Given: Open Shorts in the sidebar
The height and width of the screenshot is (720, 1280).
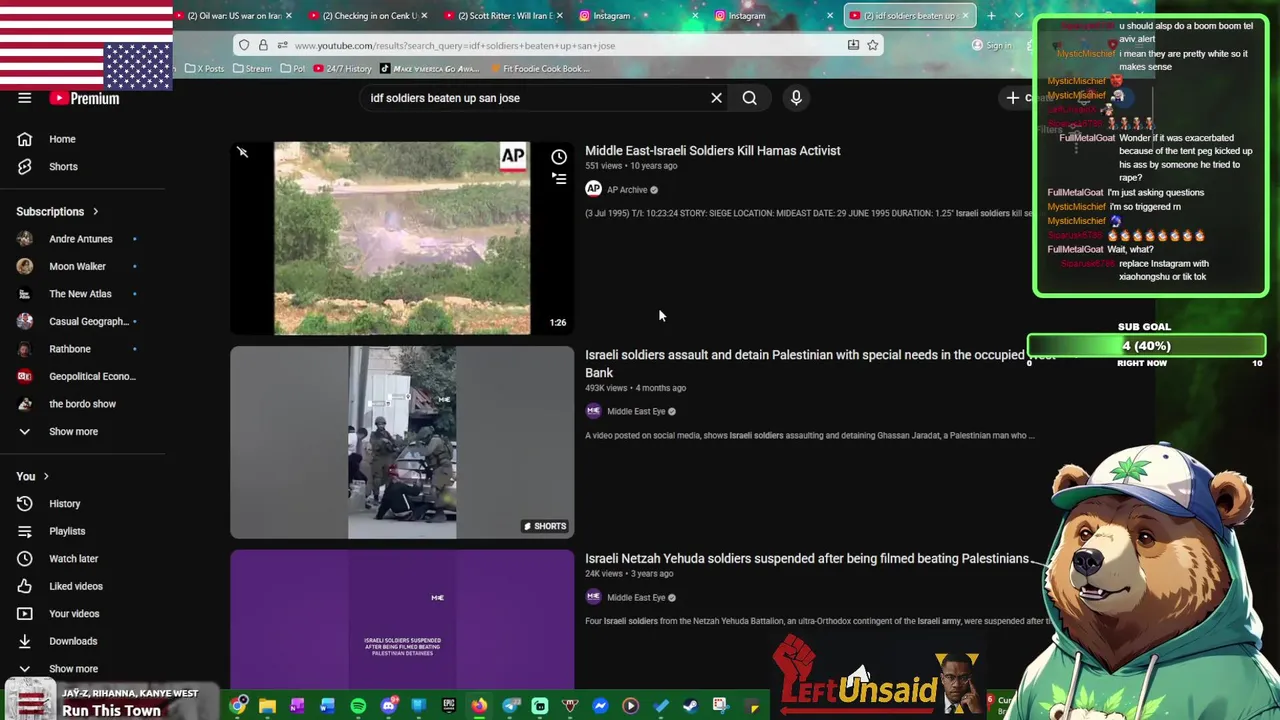Looking at the screenshot, I should pos(63,167).
